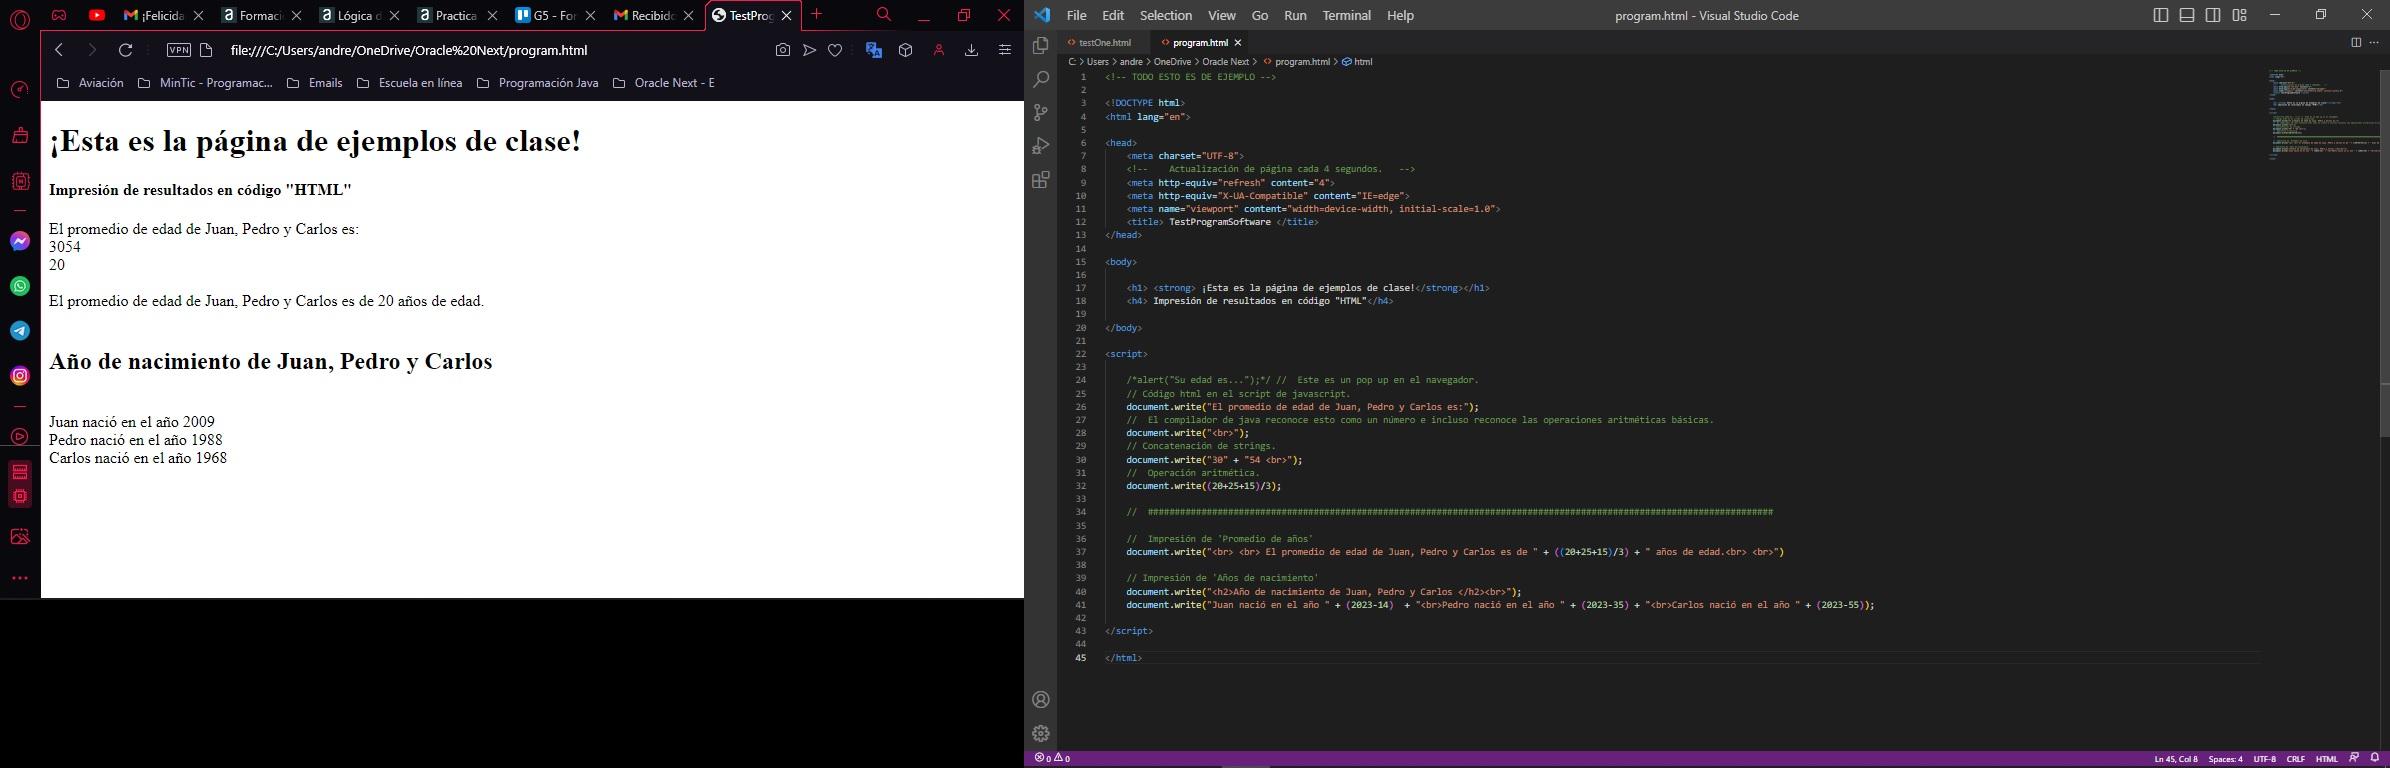Open VS Code Explorer view
The height and width of the screenshot is (768, 2390).
pyautogui.click(x=1041, y=46)
